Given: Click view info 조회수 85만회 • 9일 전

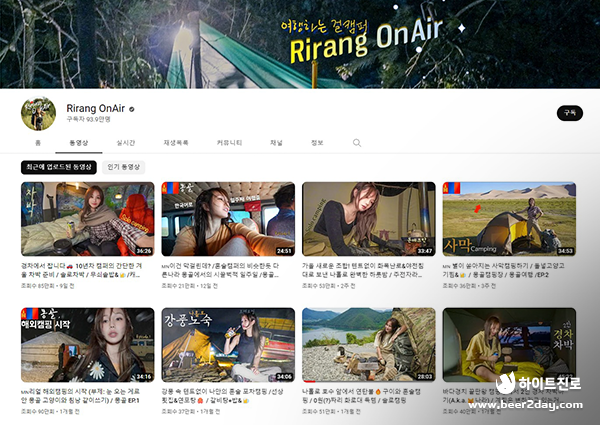Looking at the screenshot, I should coord(47,286).
